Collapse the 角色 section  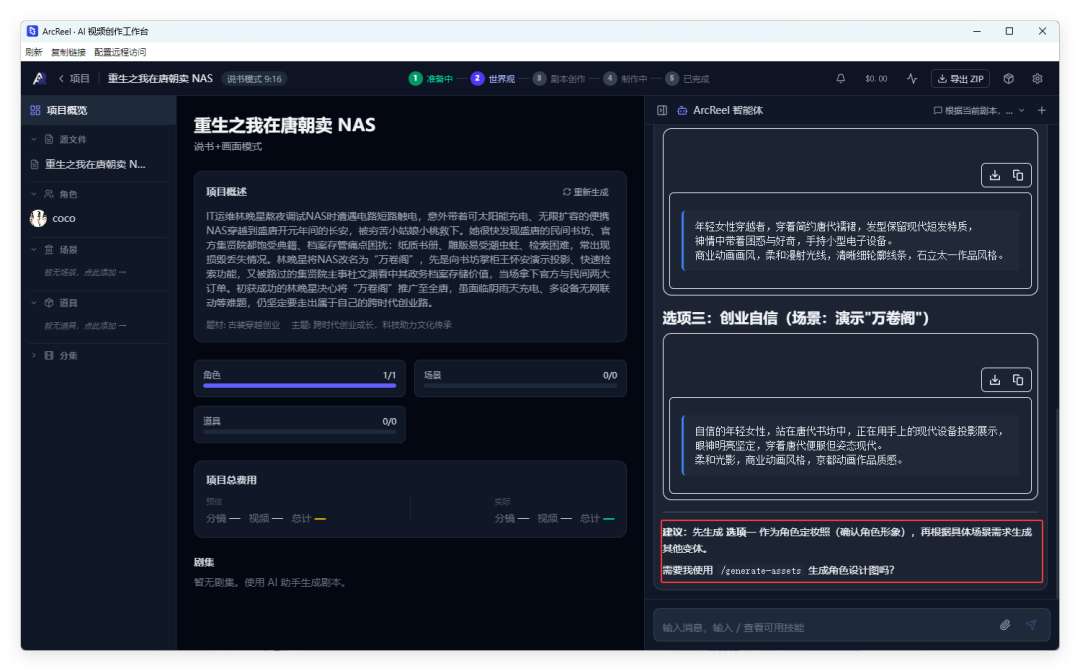tap(34, 194)
